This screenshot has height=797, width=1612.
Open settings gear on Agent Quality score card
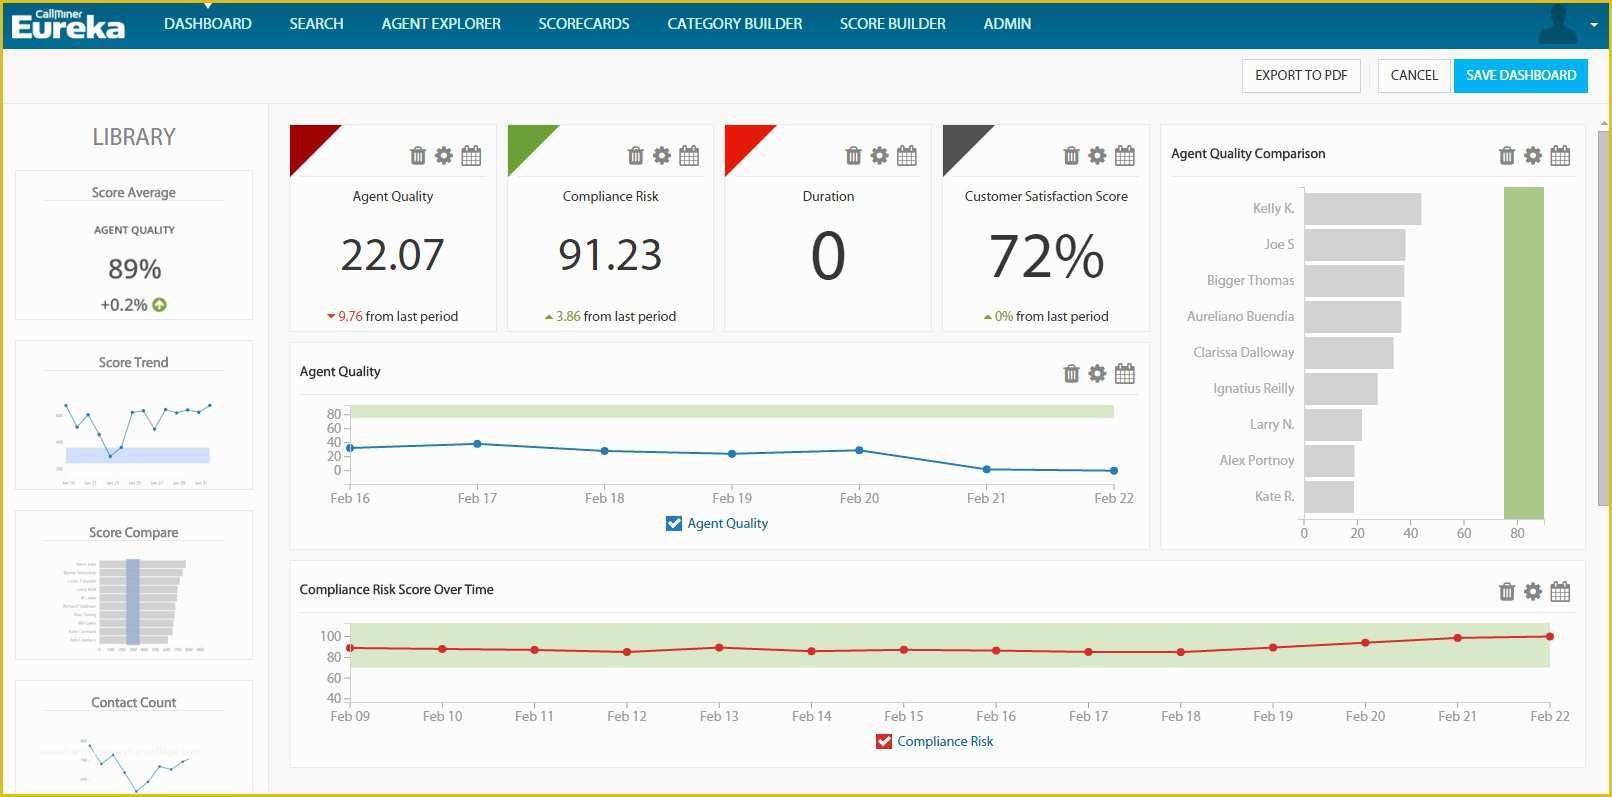point(444,155)
